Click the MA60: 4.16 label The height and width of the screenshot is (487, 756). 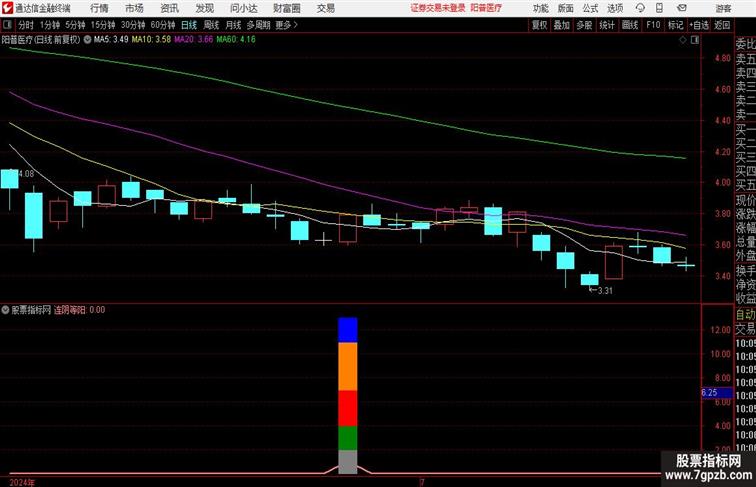tap(236, 40)
